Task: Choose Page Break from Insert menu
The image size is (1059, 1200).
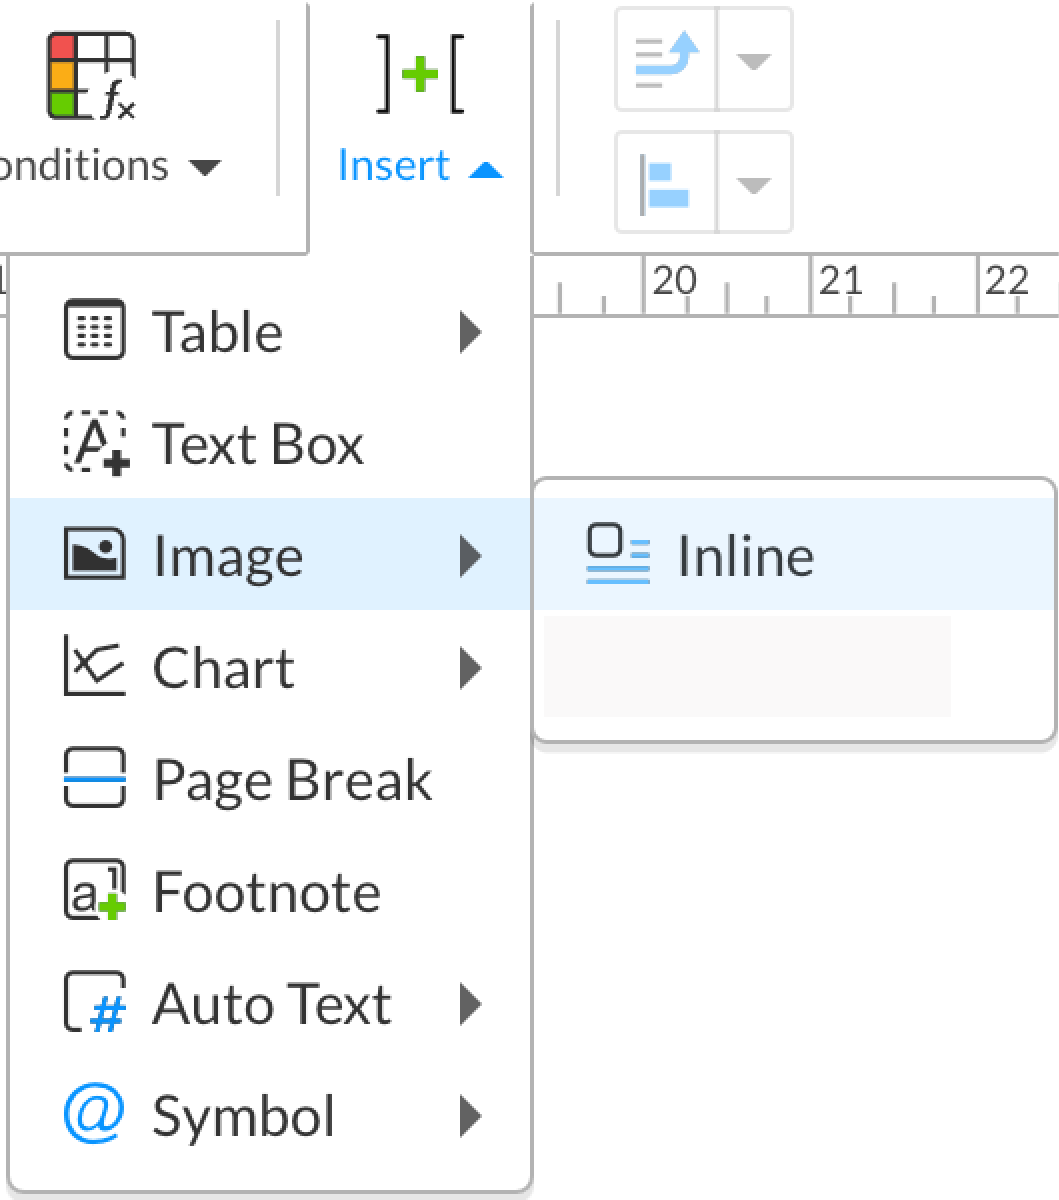Action: 291,780
